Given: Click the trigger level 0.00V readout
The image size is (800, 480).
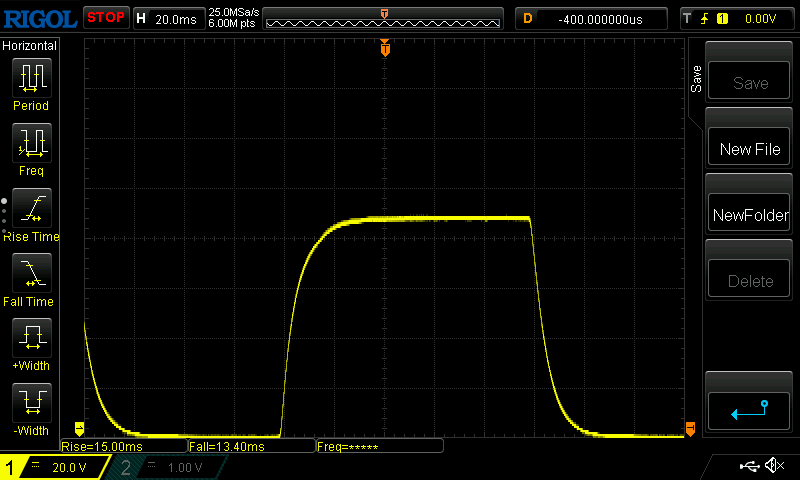Looking at the screenshot, I should [760, 19].
